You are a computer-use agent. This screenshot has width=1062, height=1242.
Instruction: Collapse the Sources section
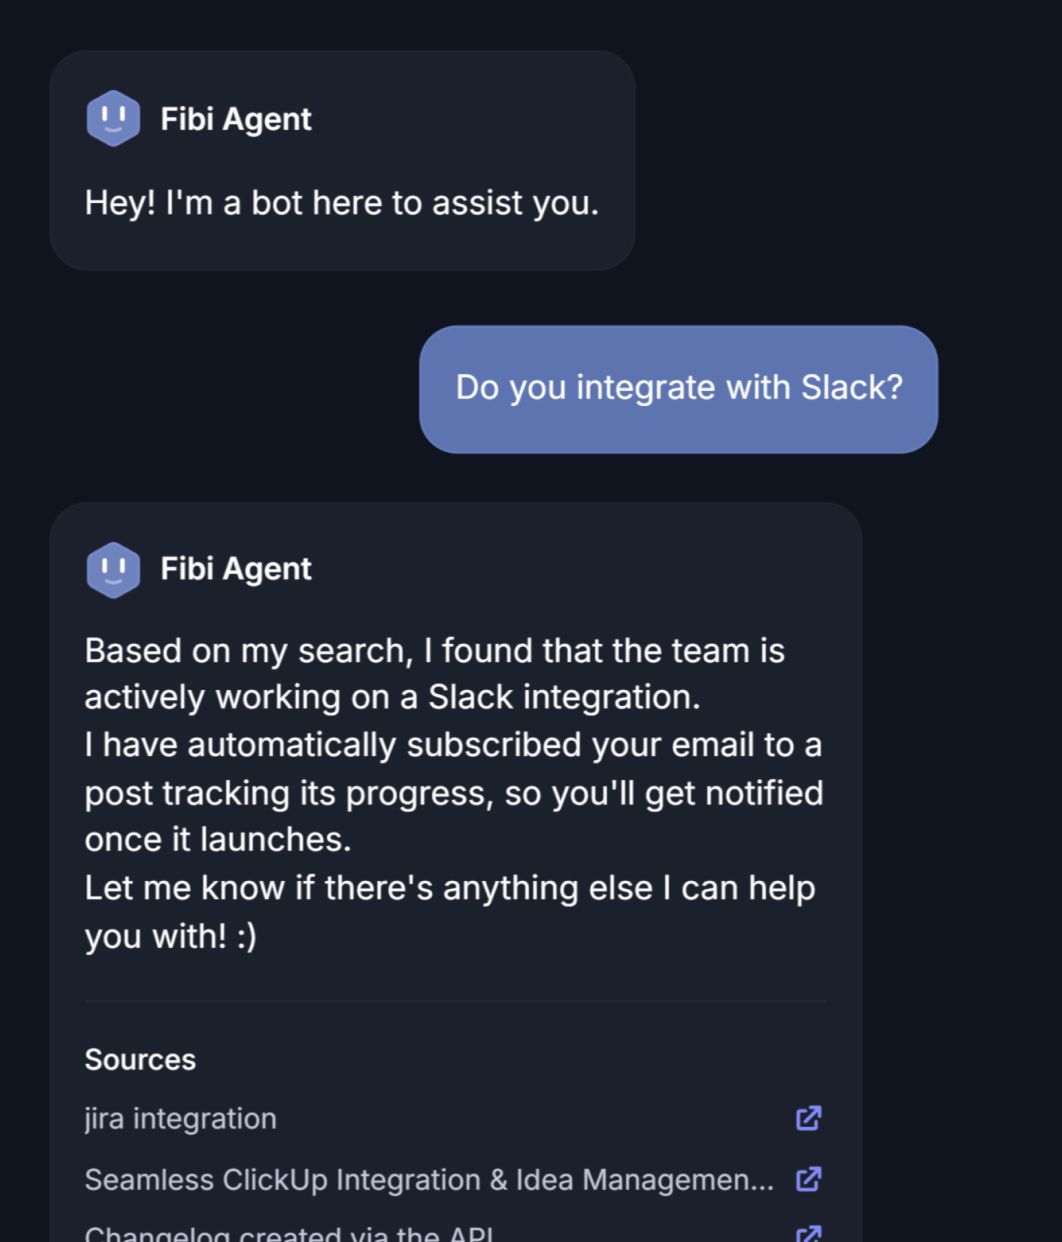tap(140, 1059)
